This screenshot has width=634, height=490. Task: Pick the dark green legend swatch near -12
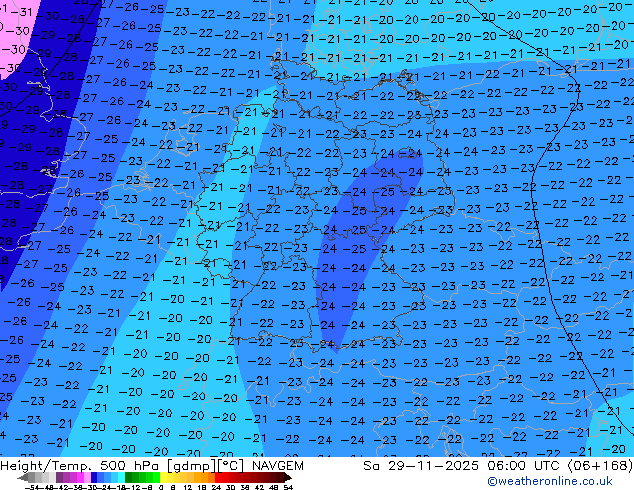tap(128, 478)
